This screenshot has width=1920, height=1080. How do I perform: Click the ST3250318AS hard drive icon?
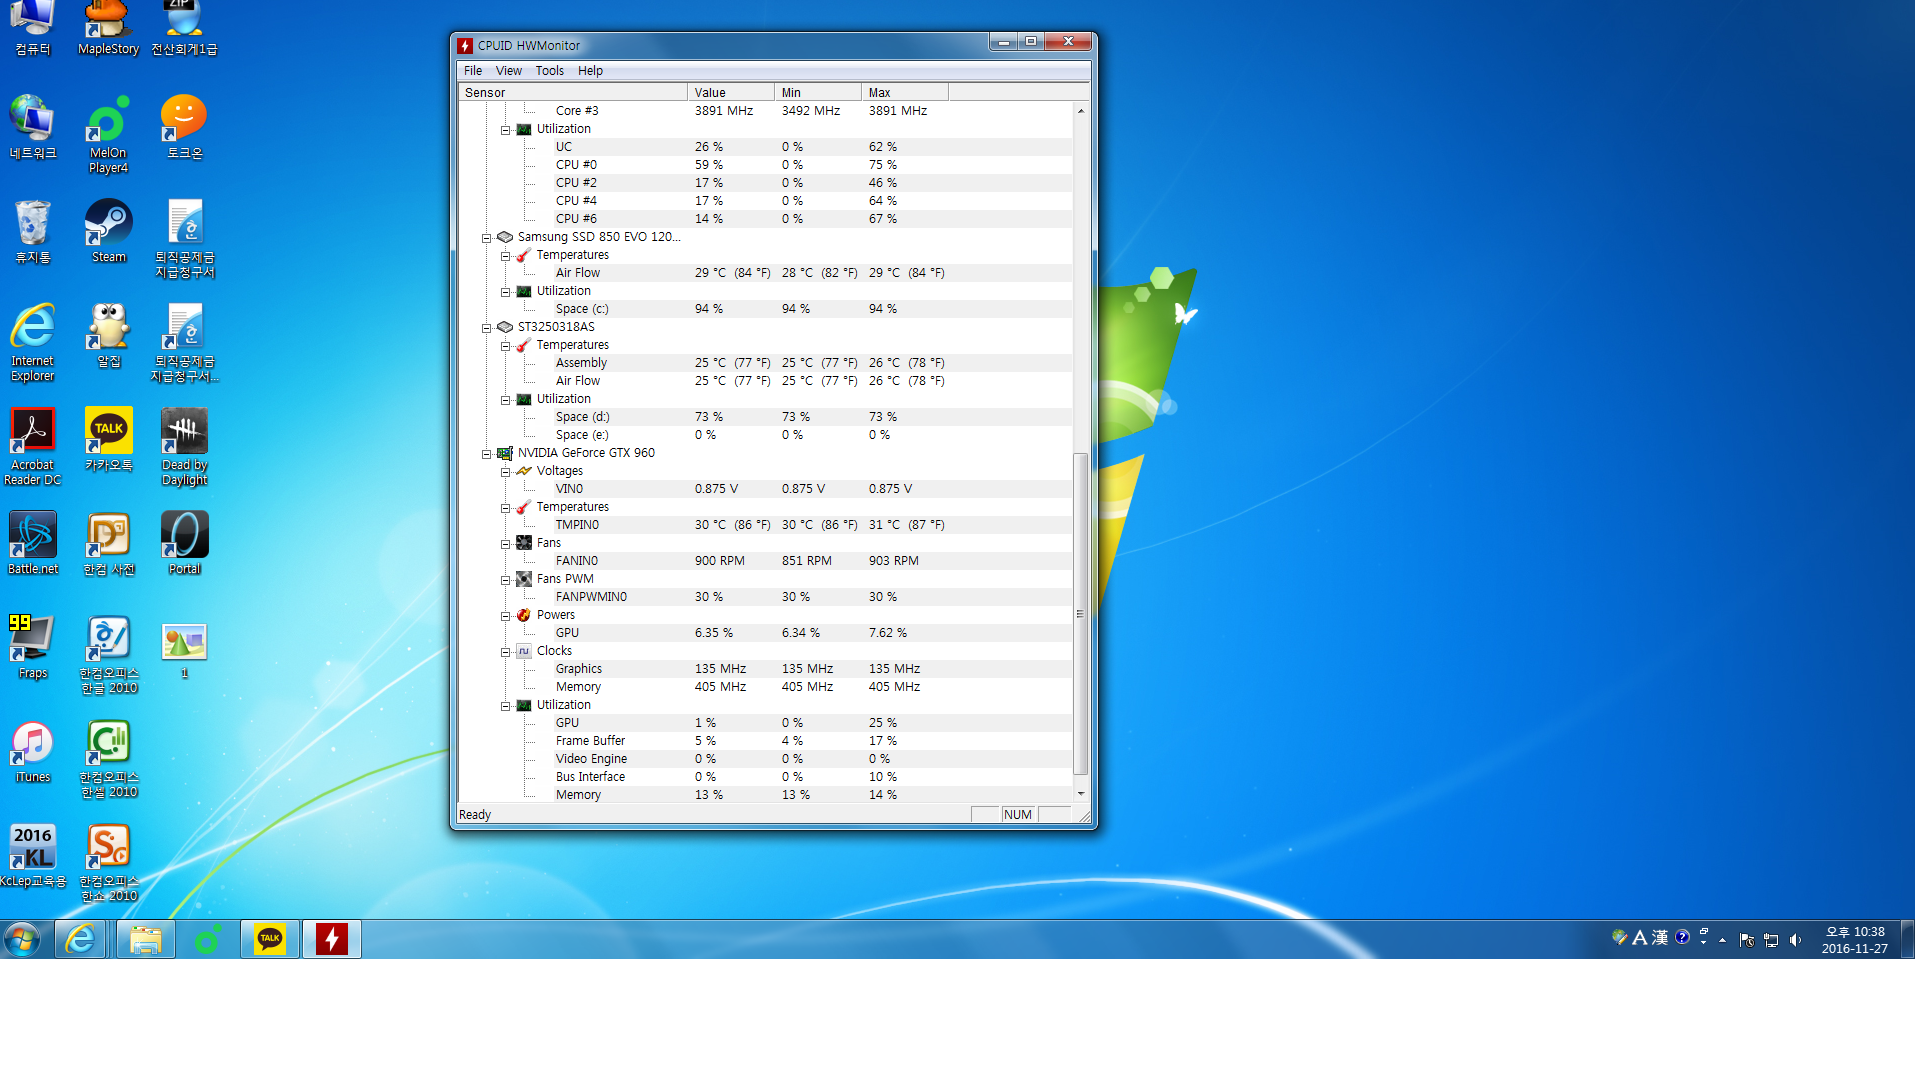pyautogui.click(x=505, y=327)
